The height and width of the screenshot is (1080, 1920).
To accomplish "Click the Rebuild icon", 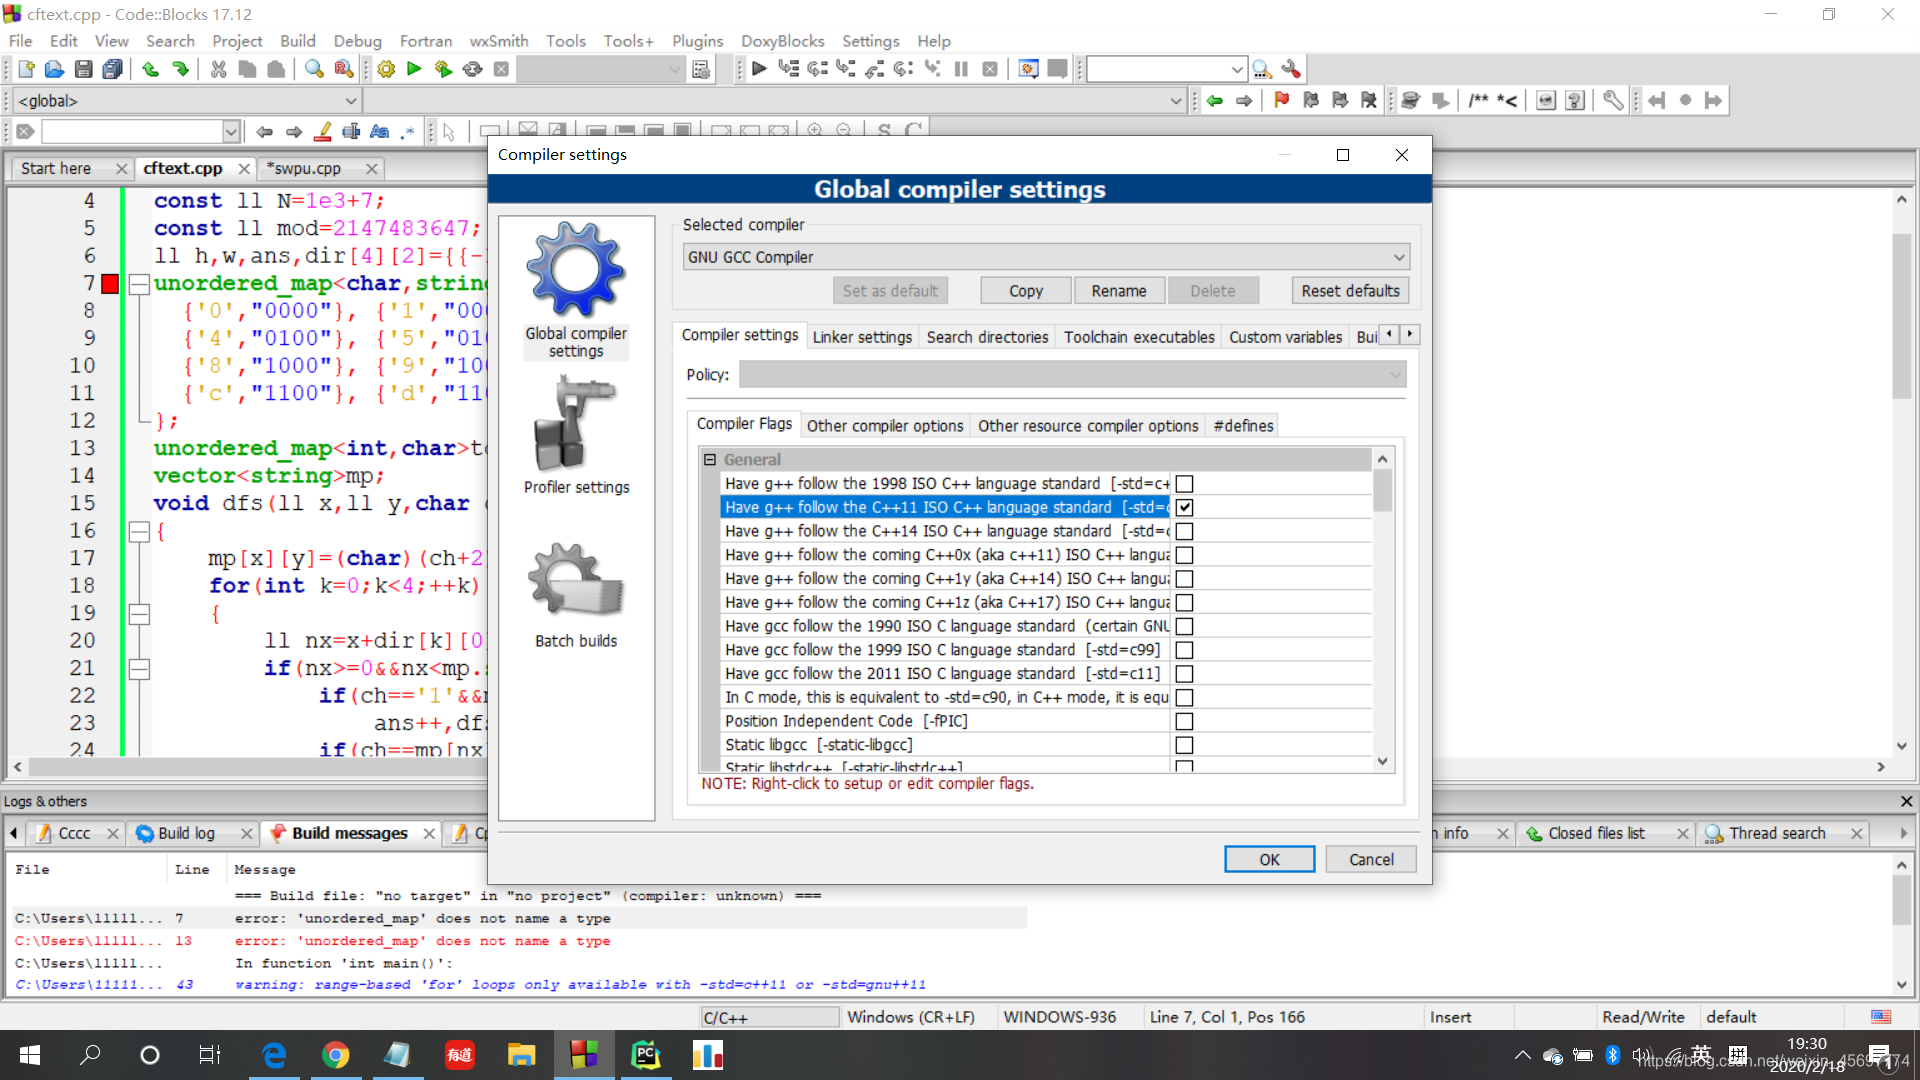I will tap(472, 69).
